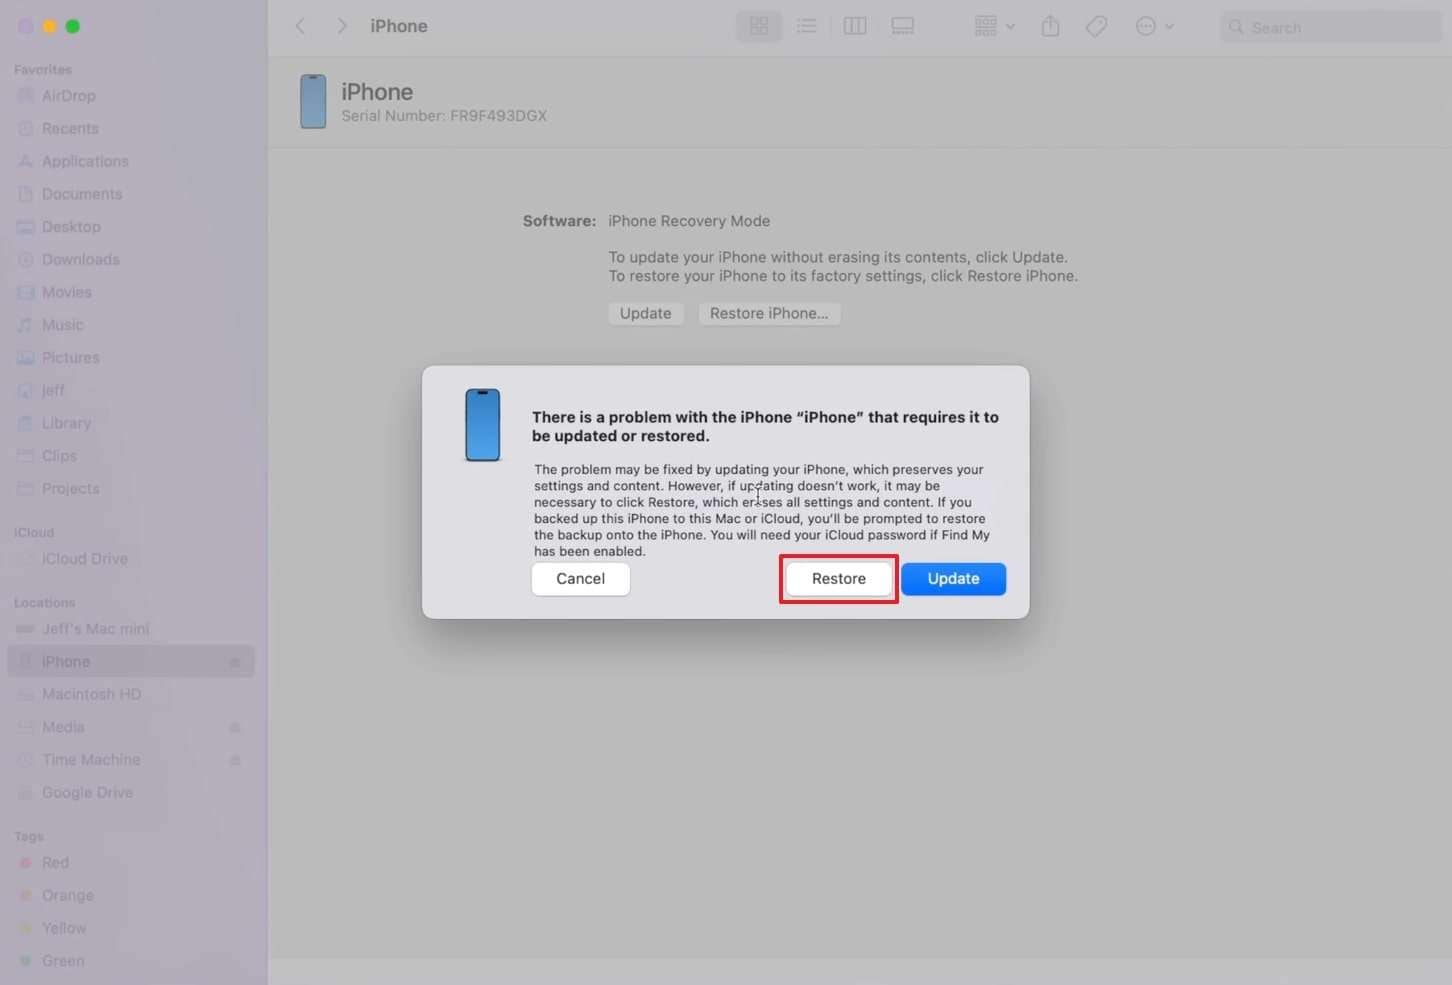1452x985 pixels.
Task: Eject the Time Machine volume
Action: [x=235, y=760]
